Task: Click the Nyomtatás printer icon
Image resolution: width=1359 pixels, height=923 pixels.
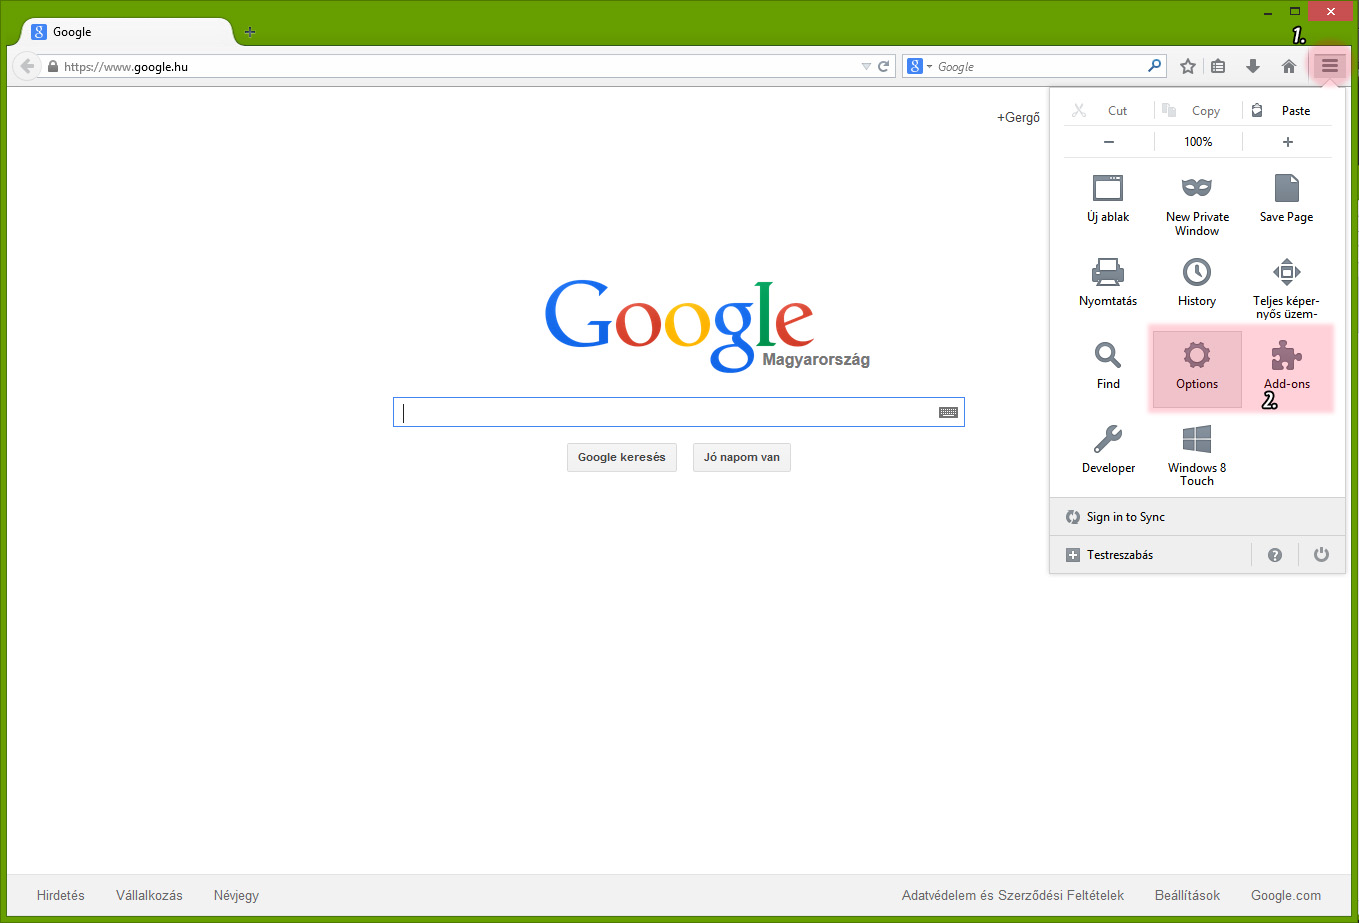Action: click(1108, 272)
